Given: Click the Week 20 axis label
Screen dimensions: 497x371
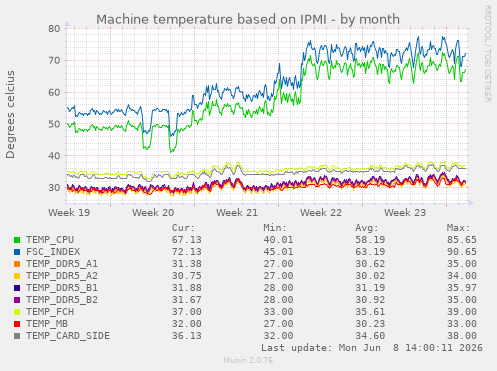Looking at the screenshot, I should (x=153, y=213).
